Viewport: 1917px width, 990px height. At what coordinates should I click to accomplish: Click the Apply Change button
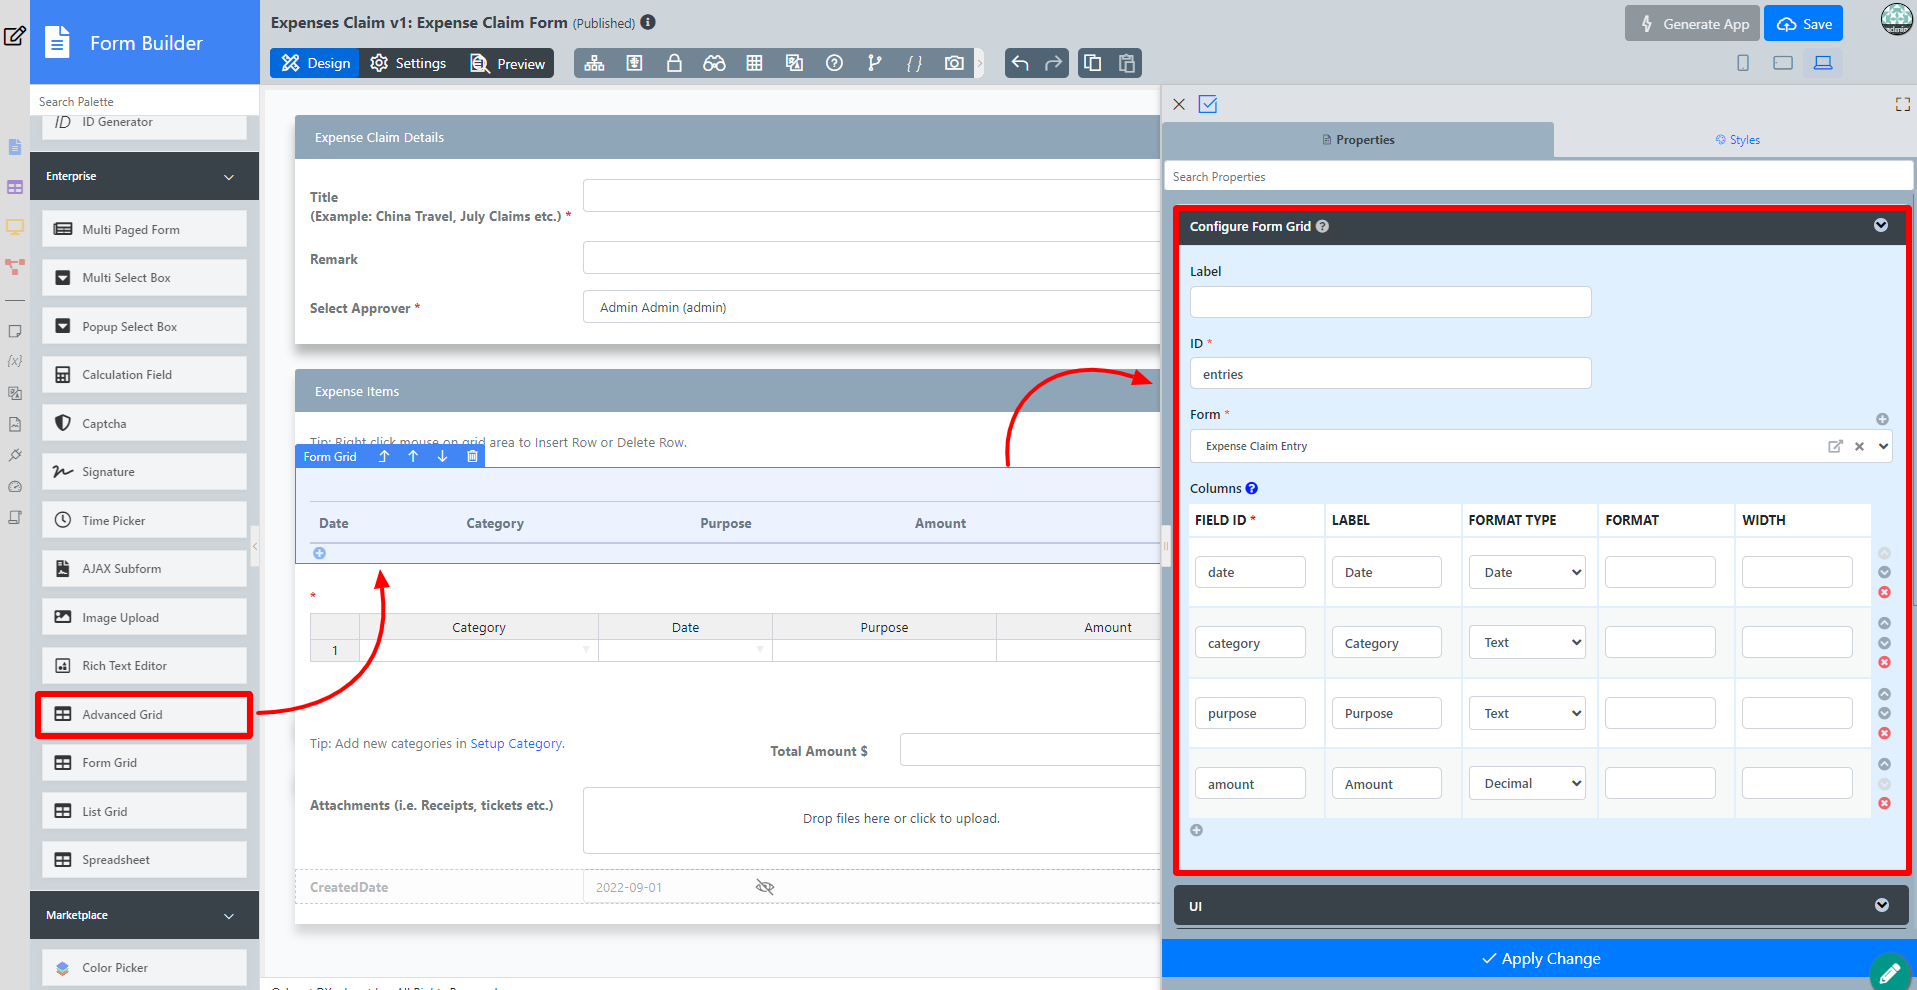tap(1540, 958)
